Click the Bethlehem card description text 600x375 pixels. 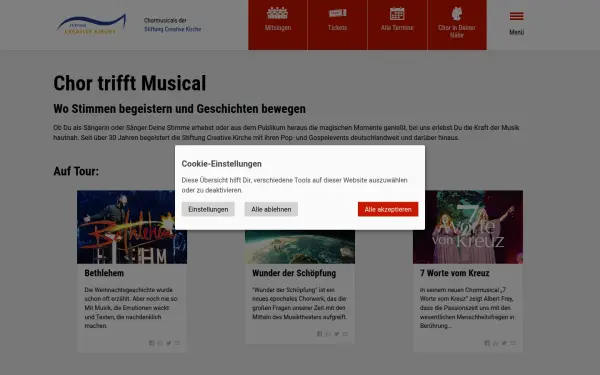click(x=131, y=308)
